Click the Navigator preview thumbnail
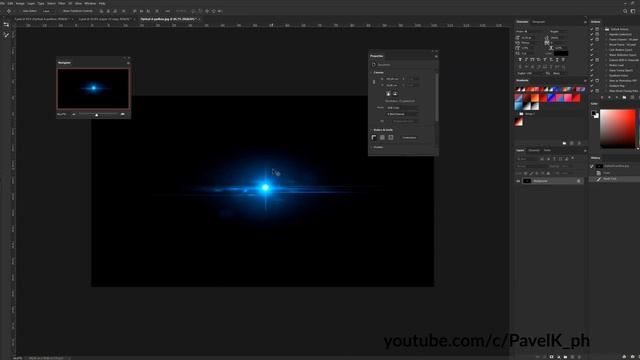640x360 pixels. pos(93,88)
